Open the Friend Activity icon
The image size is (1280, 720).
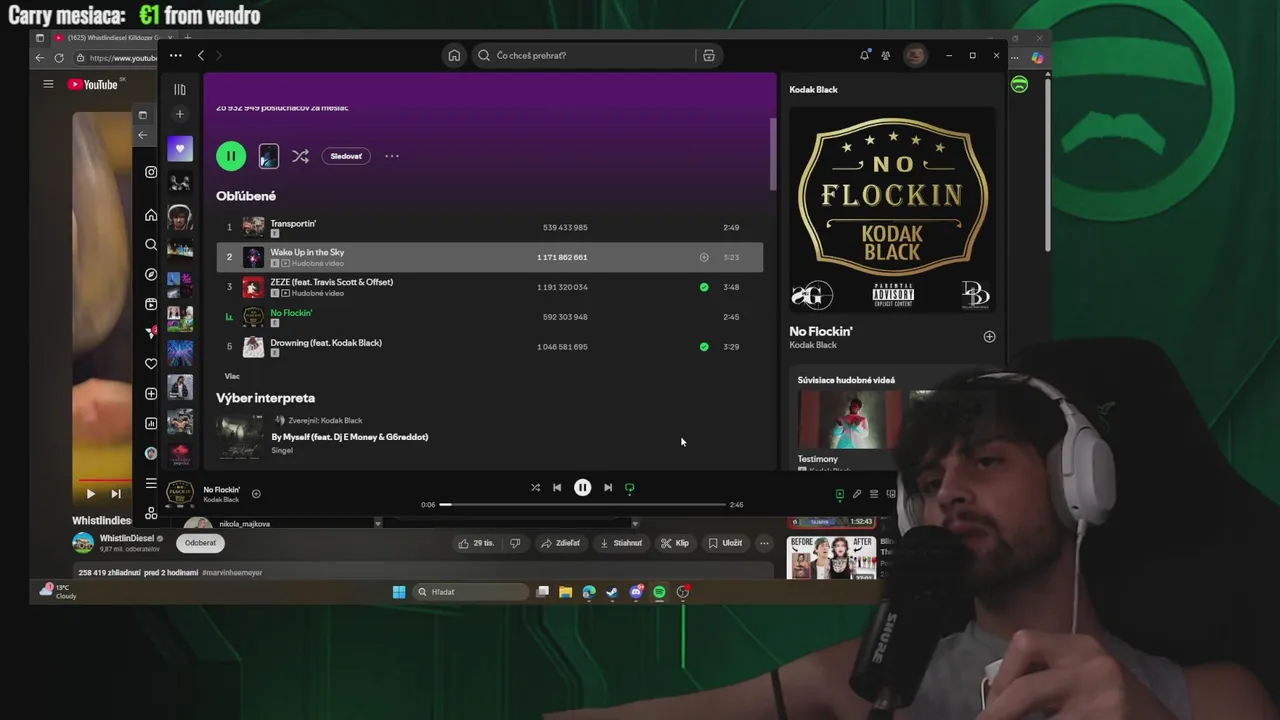tap(886, 55)
